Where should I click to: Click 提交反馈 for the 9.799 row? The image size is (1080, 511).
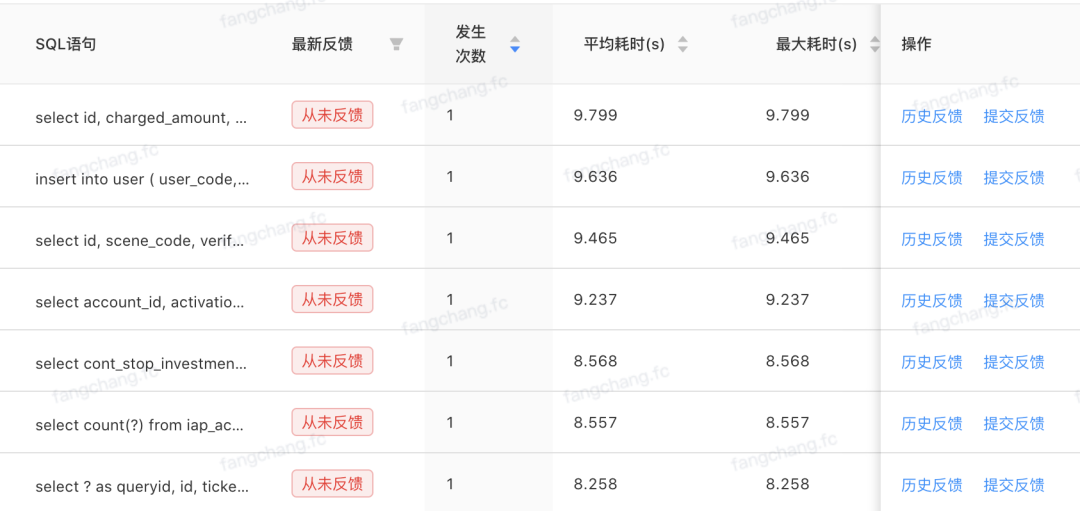point(1013,116)
